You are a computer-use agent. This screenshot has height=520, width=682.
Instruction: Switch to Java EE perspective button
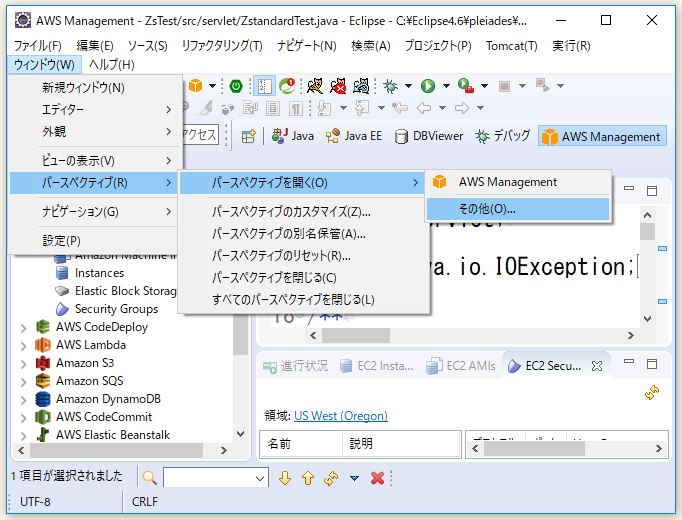(x=354, y=137)
